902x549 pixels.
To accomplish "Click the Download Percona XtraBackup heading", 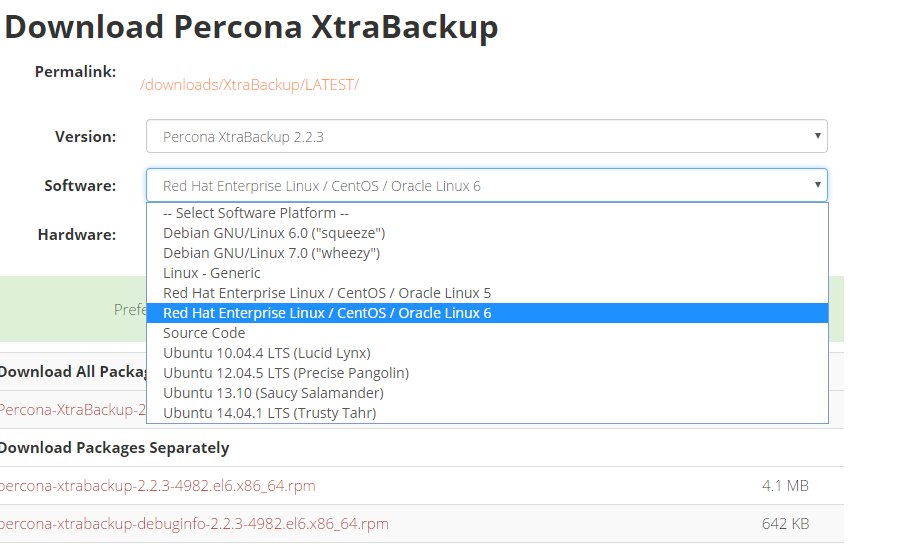I will tap(251, 27).
